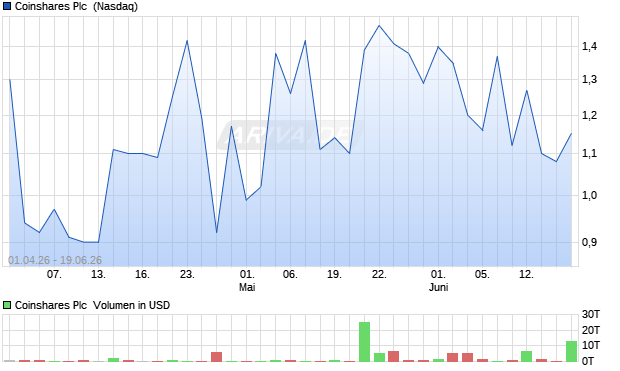Click the '23.' date axis label
The height and width of the screenshot is (371, 620).
tap(187, 274)
